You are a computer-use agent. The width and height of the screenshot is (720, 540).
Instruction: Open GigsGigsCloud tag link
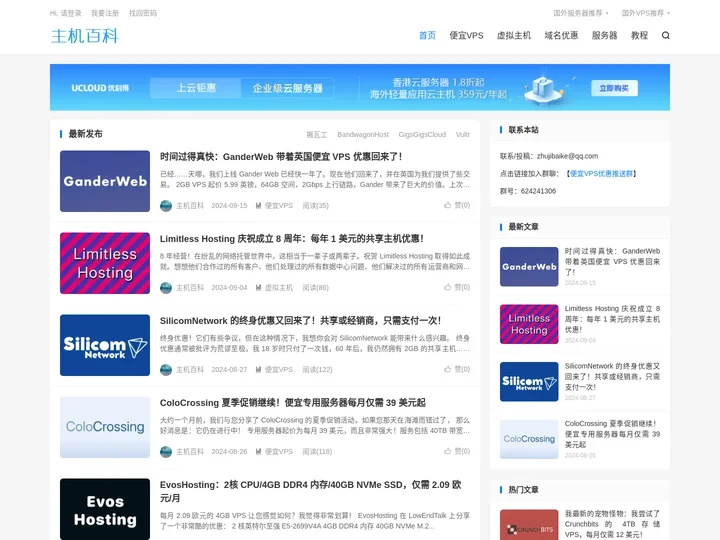(x=422, y=135)
